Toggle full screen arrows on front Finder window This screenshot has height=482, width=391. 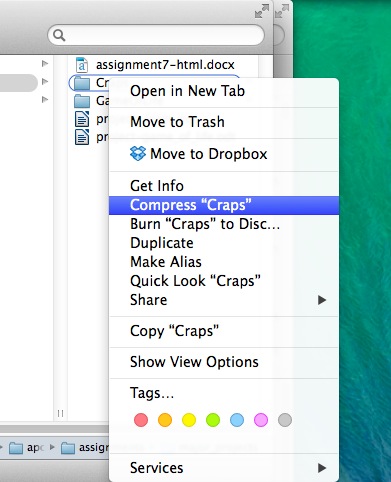click(x=262, y=11)
